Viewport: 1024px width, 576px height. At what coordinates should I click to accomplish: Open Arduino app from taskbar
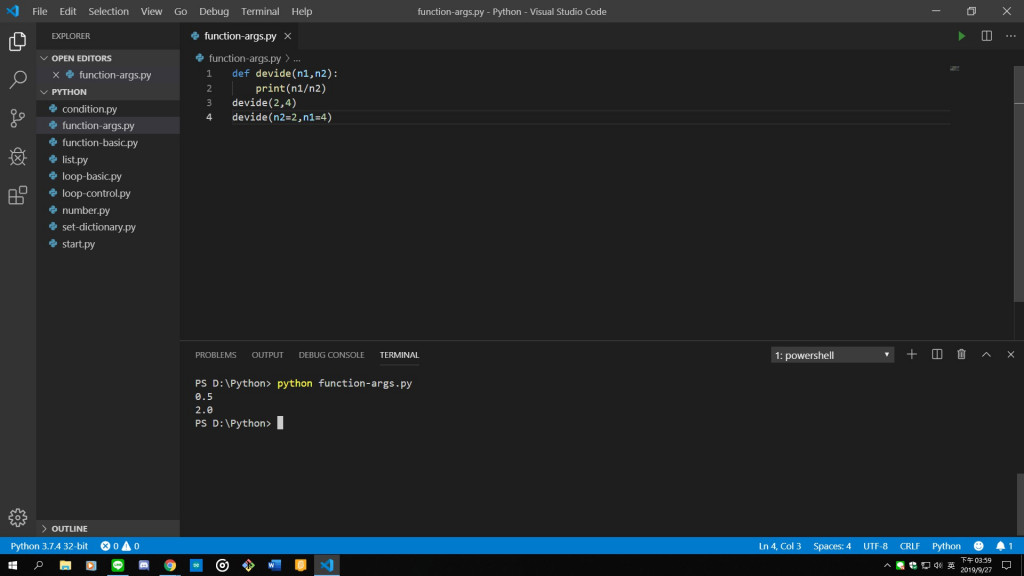[196, 566]
